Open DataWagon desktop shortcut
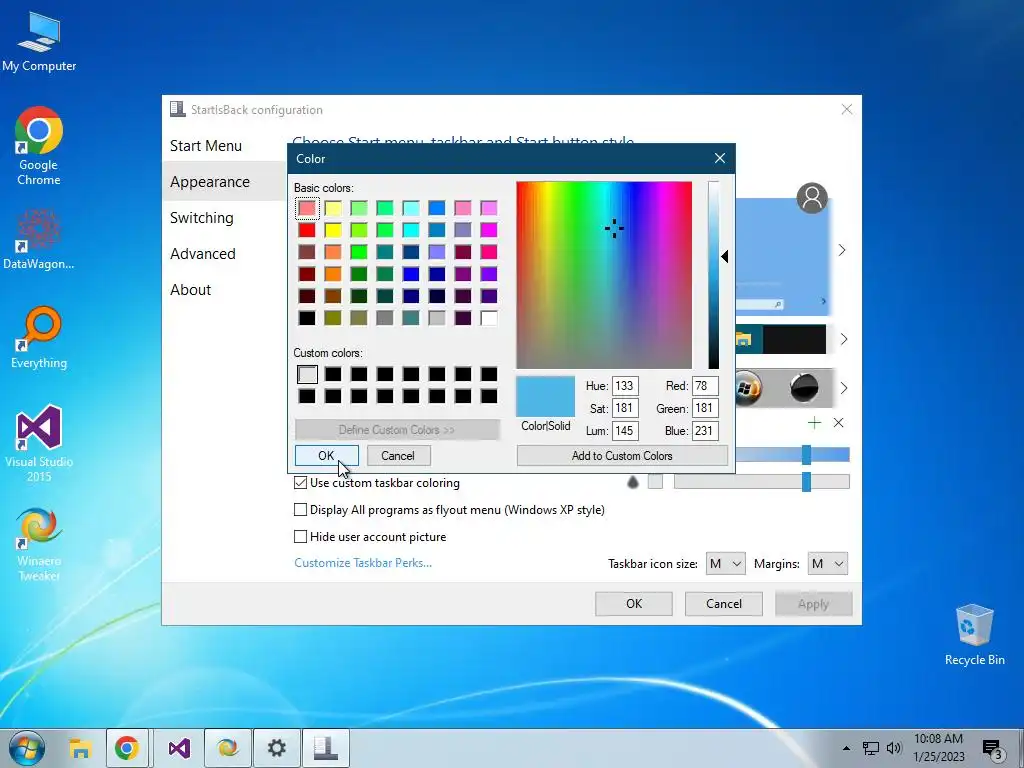1024x768 pixels. pyautogui.click(x=39, y=240)
